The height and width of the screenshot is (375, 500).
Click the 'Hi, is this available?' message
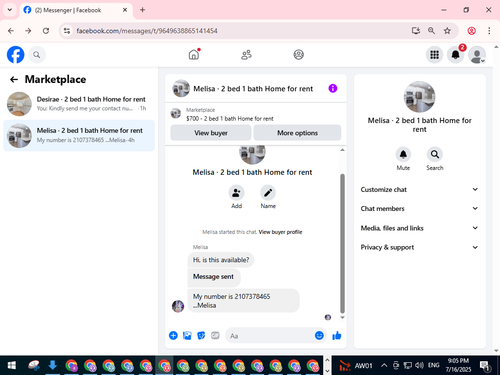pyautogui.click(x=221, y=260)
